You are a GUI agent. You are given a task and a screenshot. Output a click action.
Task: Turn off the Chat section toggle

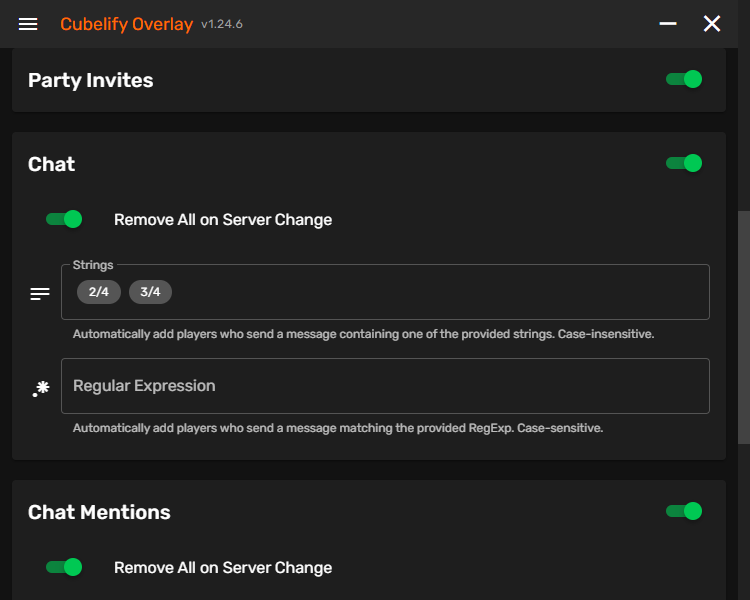point(684,163)
